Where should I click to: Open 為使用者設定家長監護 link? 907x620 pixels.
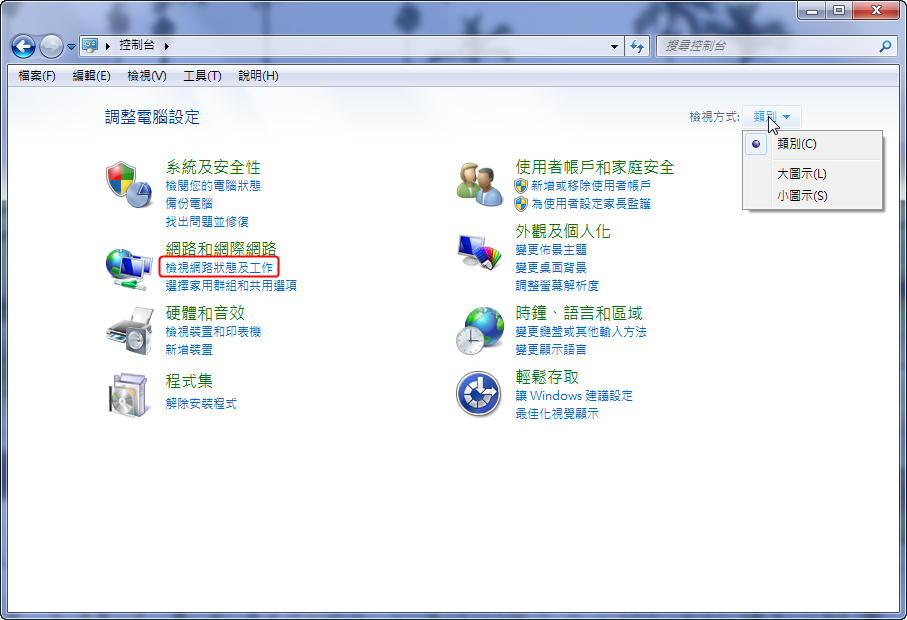(591, 204)
